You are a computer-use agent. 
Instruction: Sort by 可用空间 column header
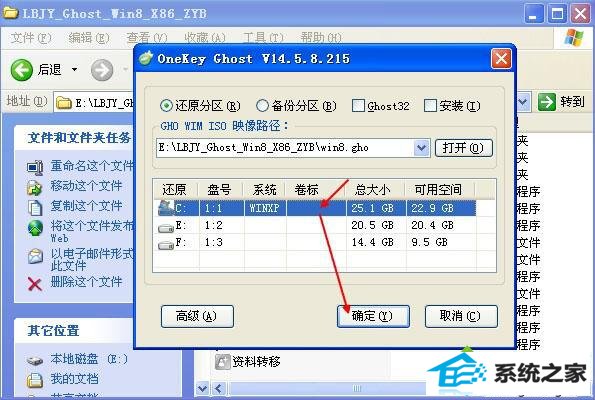pyautogui.click(x=439, y=189)
